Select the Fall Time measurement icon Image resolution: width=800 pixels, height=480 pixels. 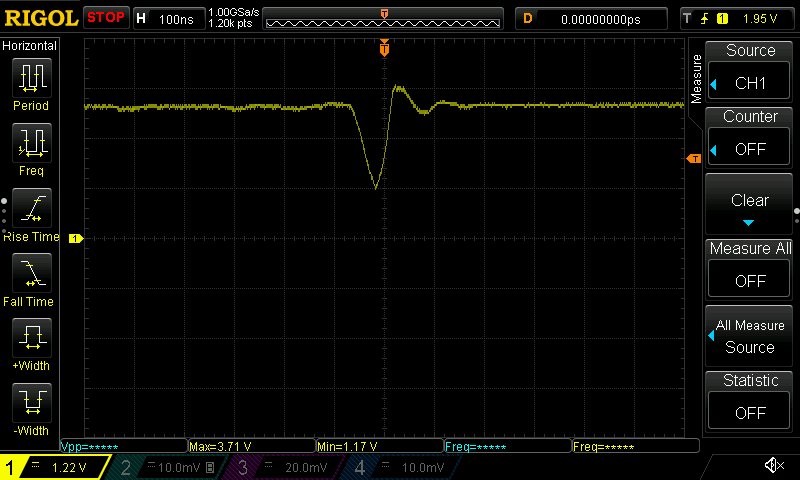click(32, 273)
